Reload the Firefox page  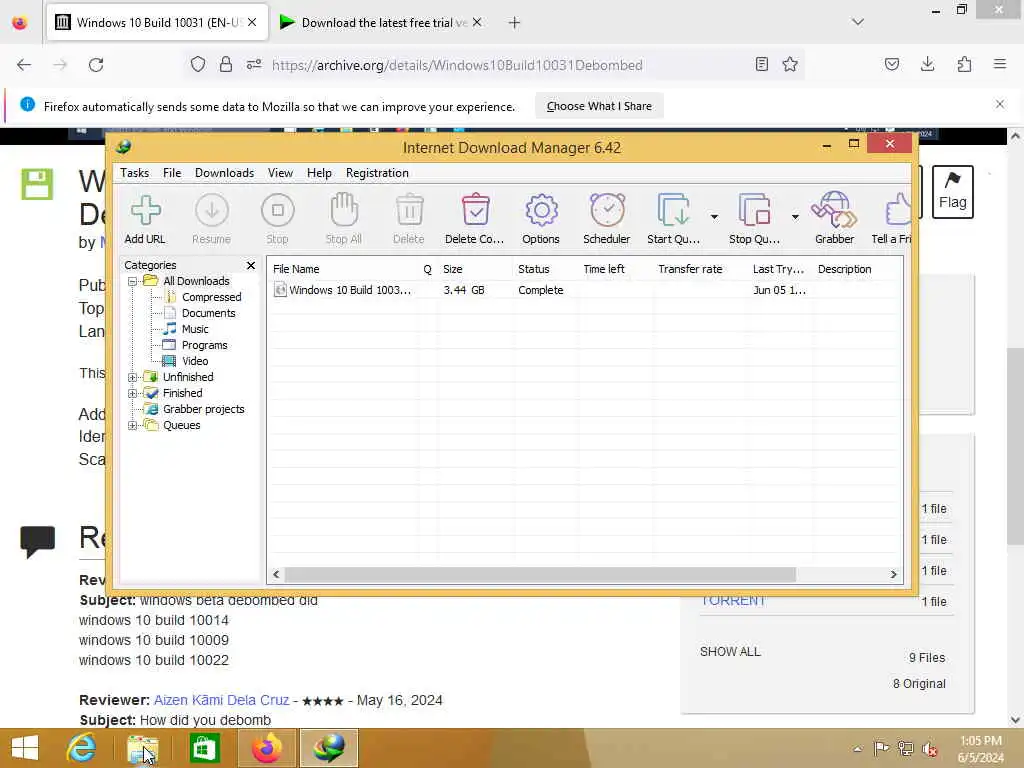click(x=96, y=65)
